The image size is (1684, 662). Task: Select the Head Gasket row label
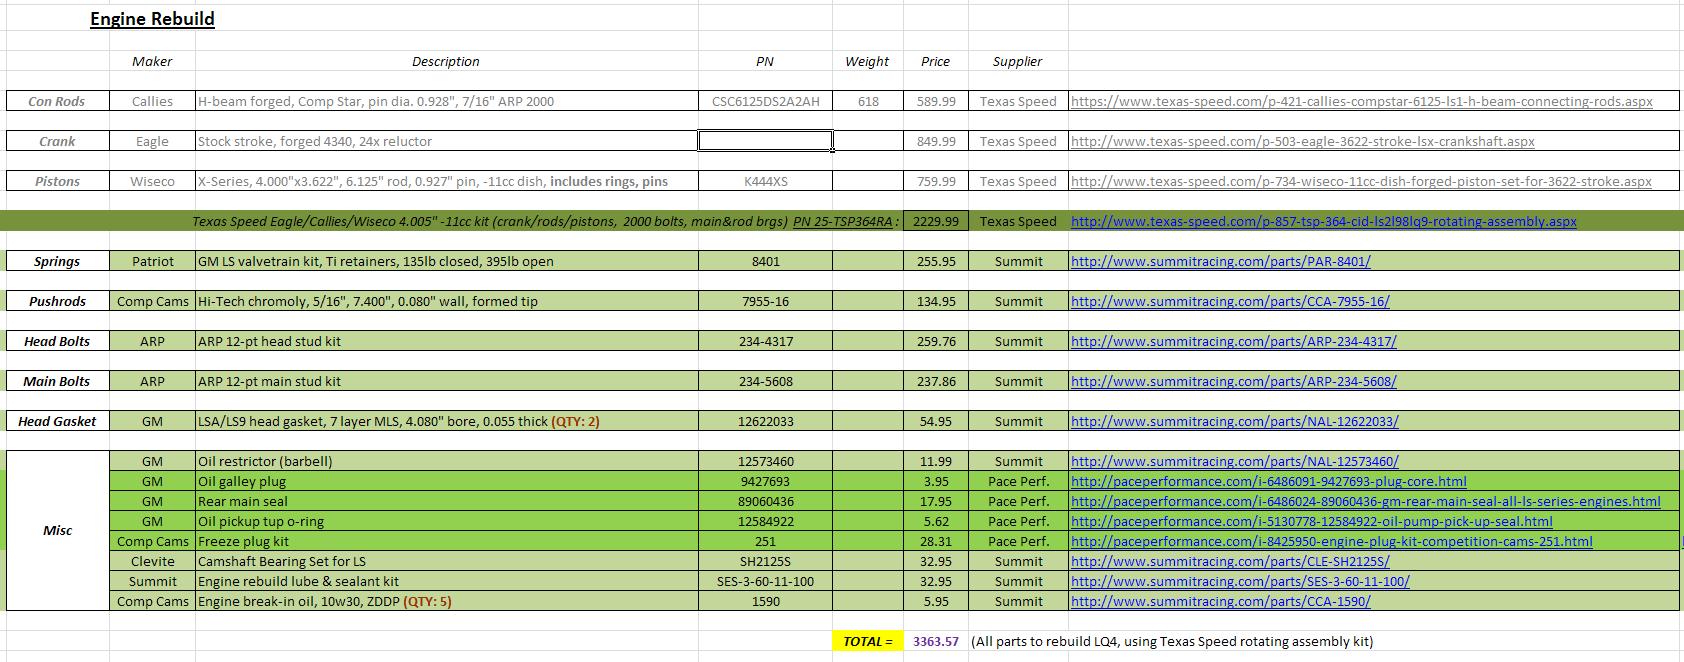click(57, 421)
